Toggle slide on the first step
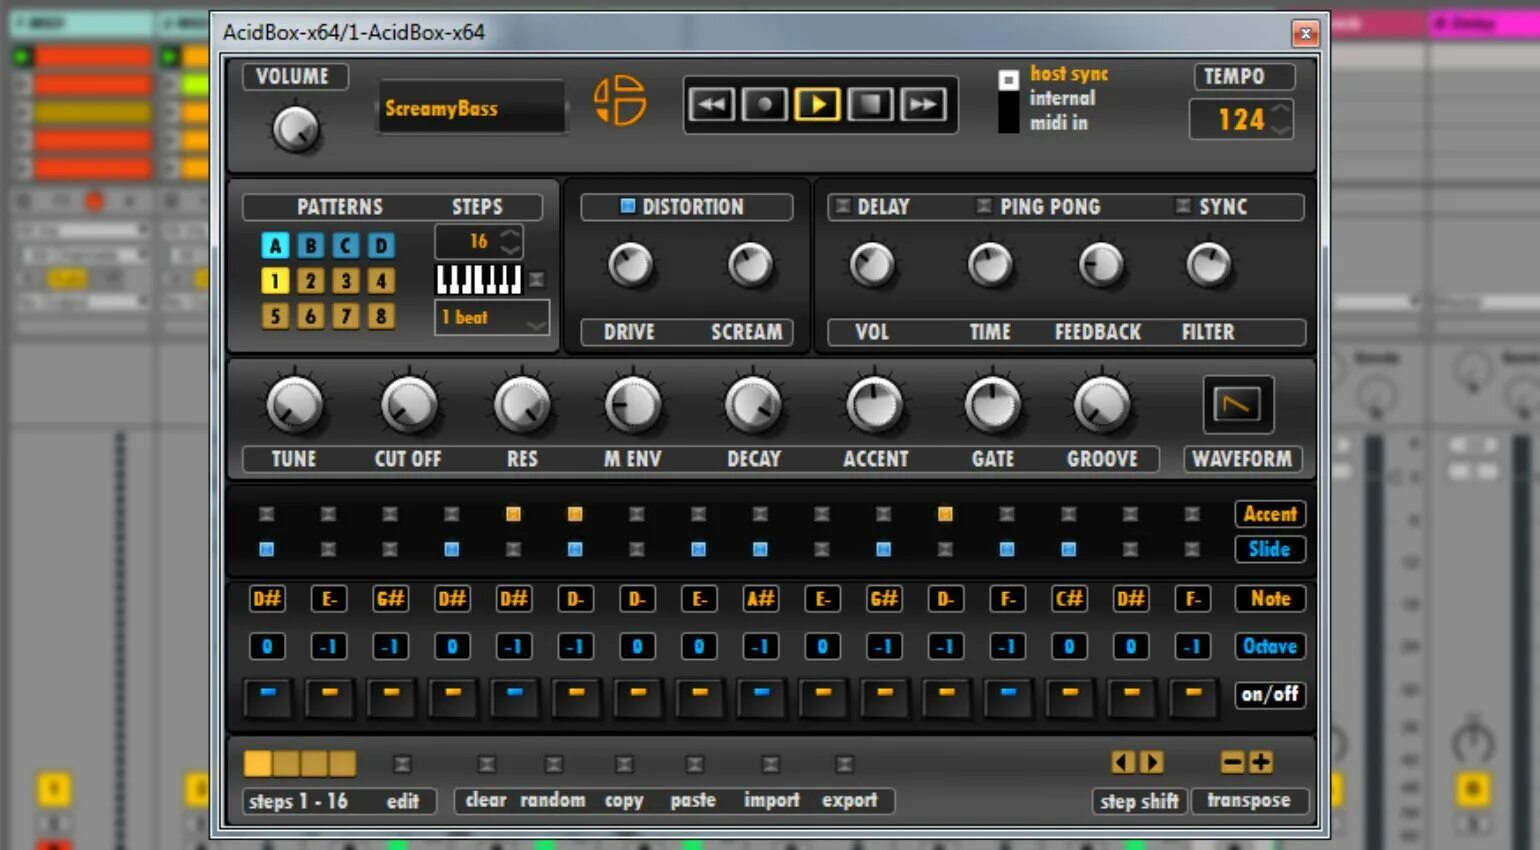1540x850 pixels. tap(266, 549)
